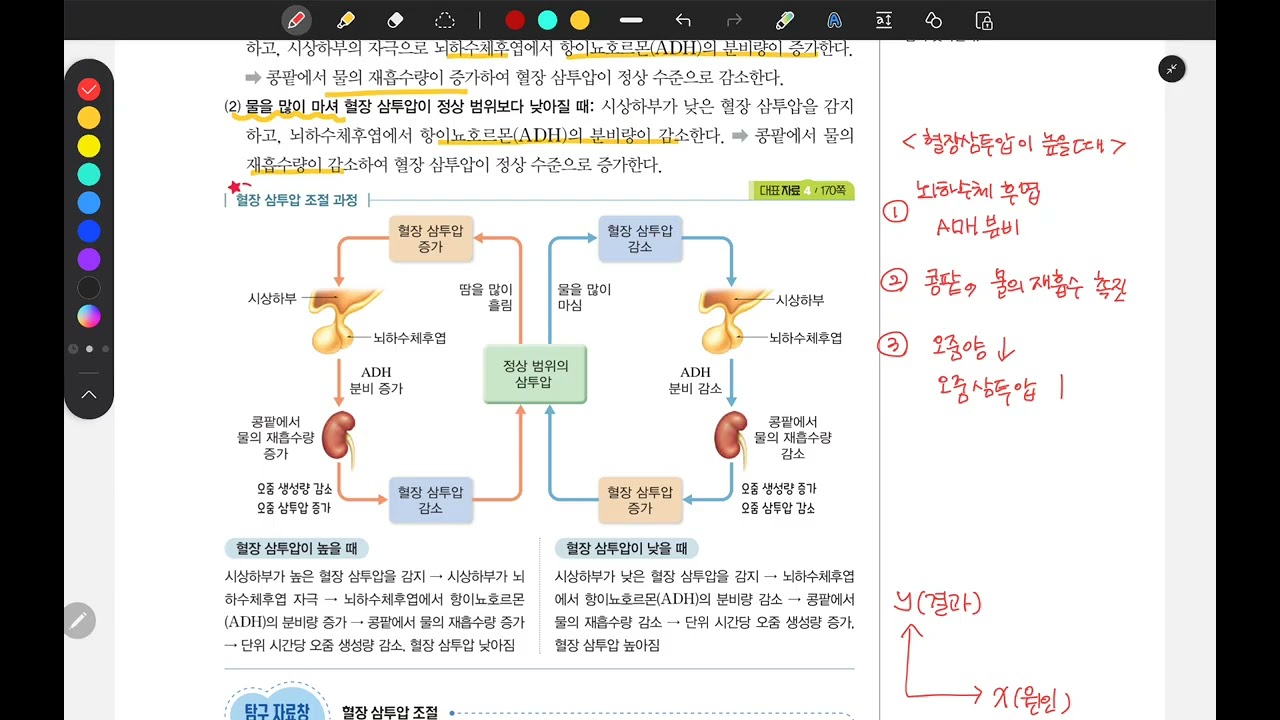Click the 땀을 많이 흘림 label
The width and height of the screenshot is (1280, 720).
tap(486, 298)
